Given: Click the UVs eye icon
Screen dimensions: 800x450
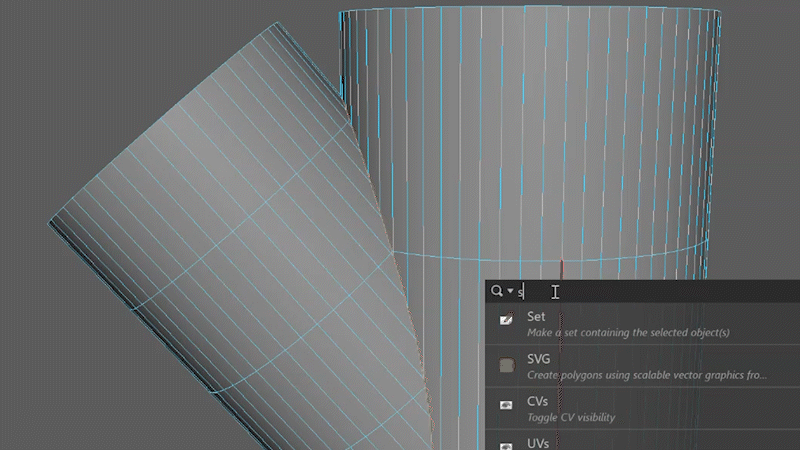Looking at the screenshot, I should [506, 446].
